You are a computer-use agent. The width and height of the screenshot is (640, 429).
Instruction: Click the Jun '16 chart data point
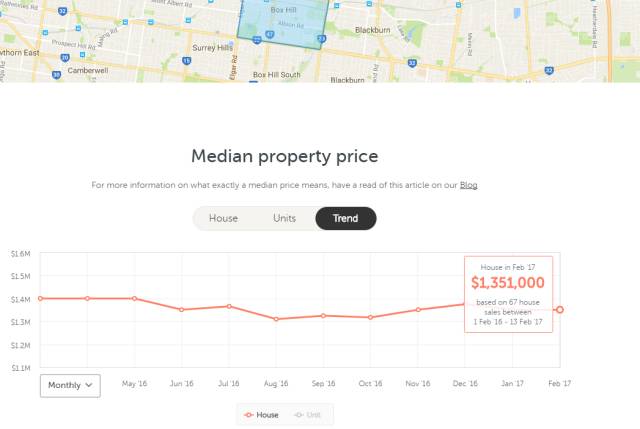point(182,310)
